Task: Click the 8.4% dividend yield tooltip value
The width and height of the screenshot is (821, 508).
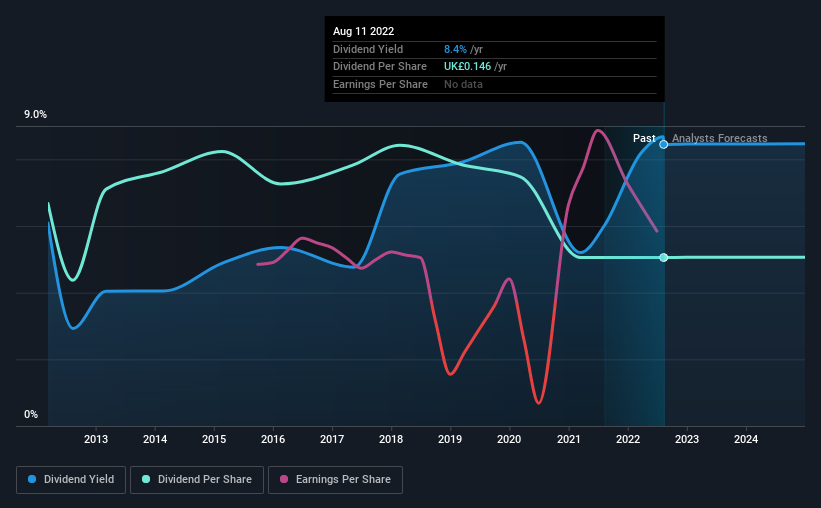Action: (x=455, y=49)
